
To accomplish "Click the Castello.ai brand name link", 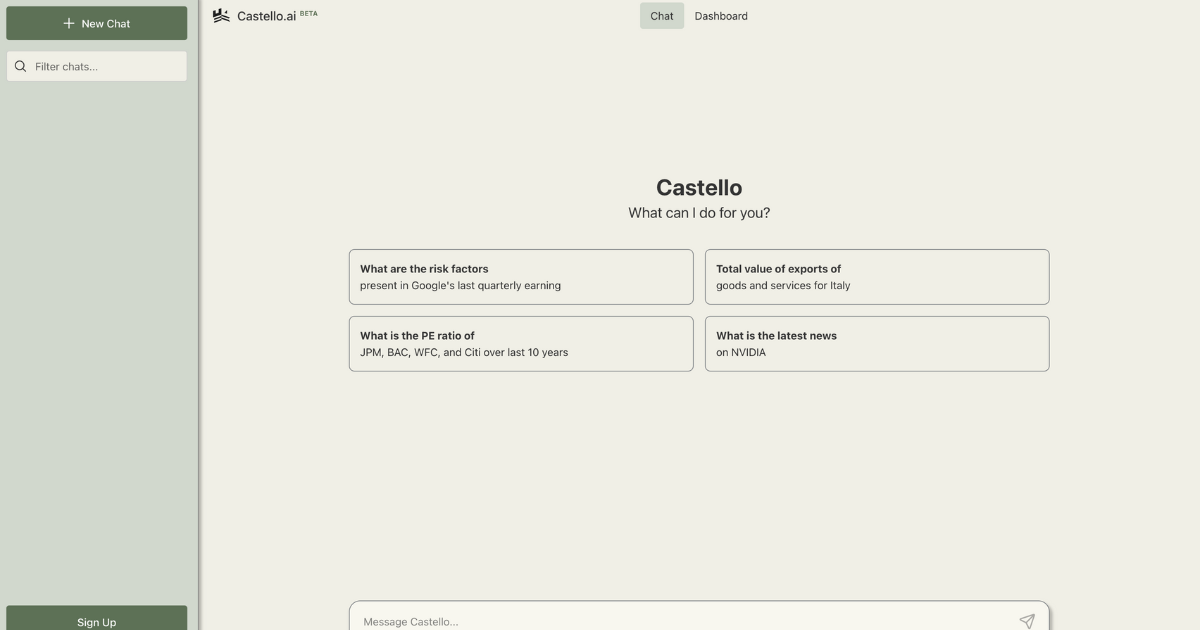I will click(266, 16).
